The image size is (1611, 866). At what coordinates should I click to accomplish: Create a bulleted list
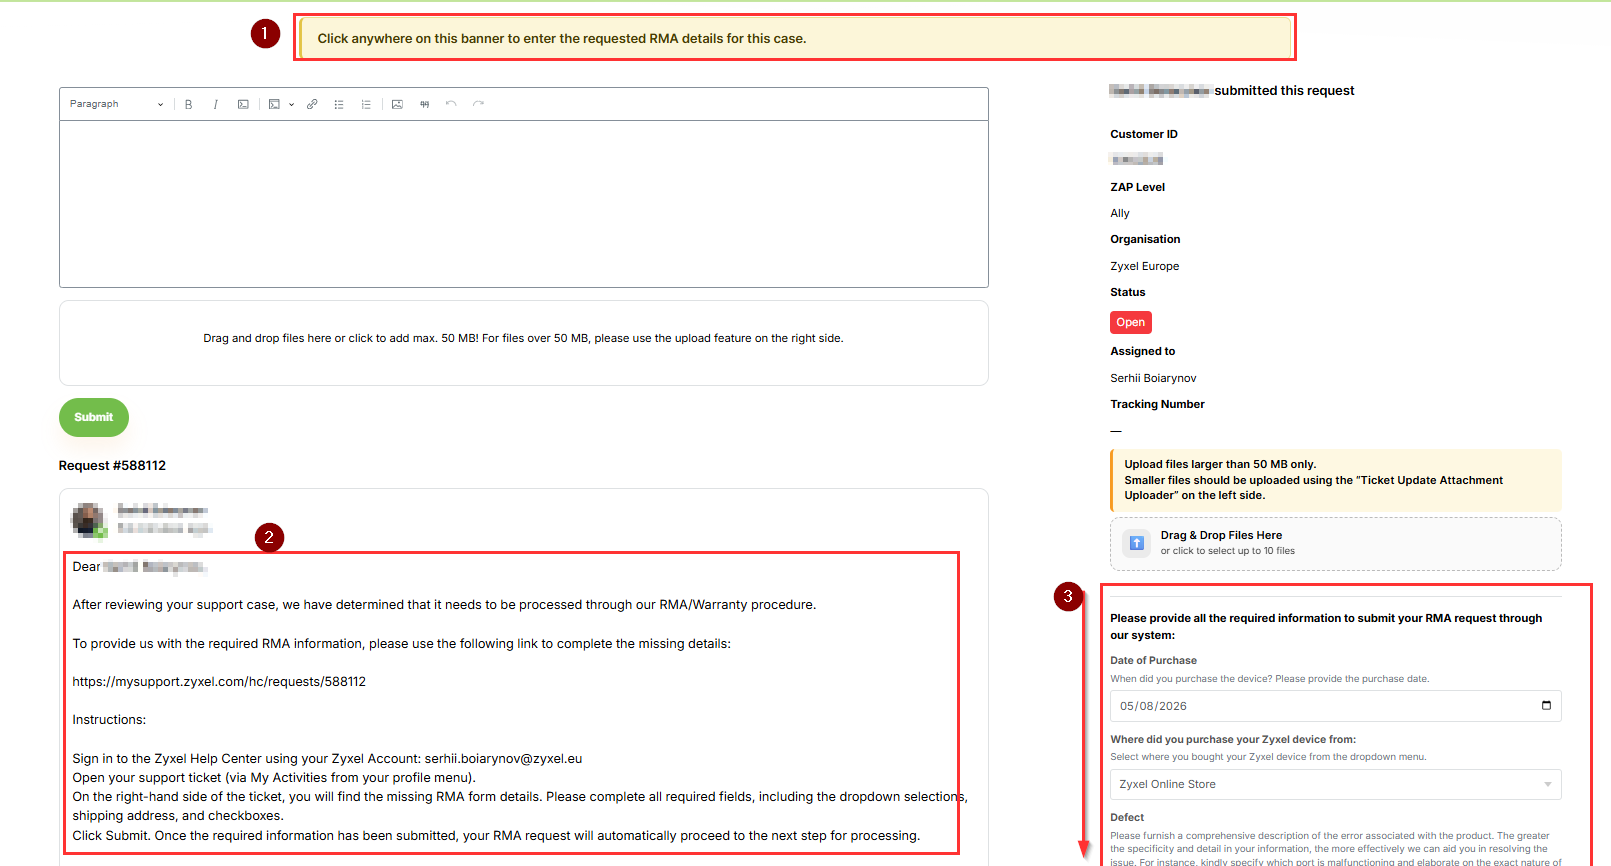point(339,104)
